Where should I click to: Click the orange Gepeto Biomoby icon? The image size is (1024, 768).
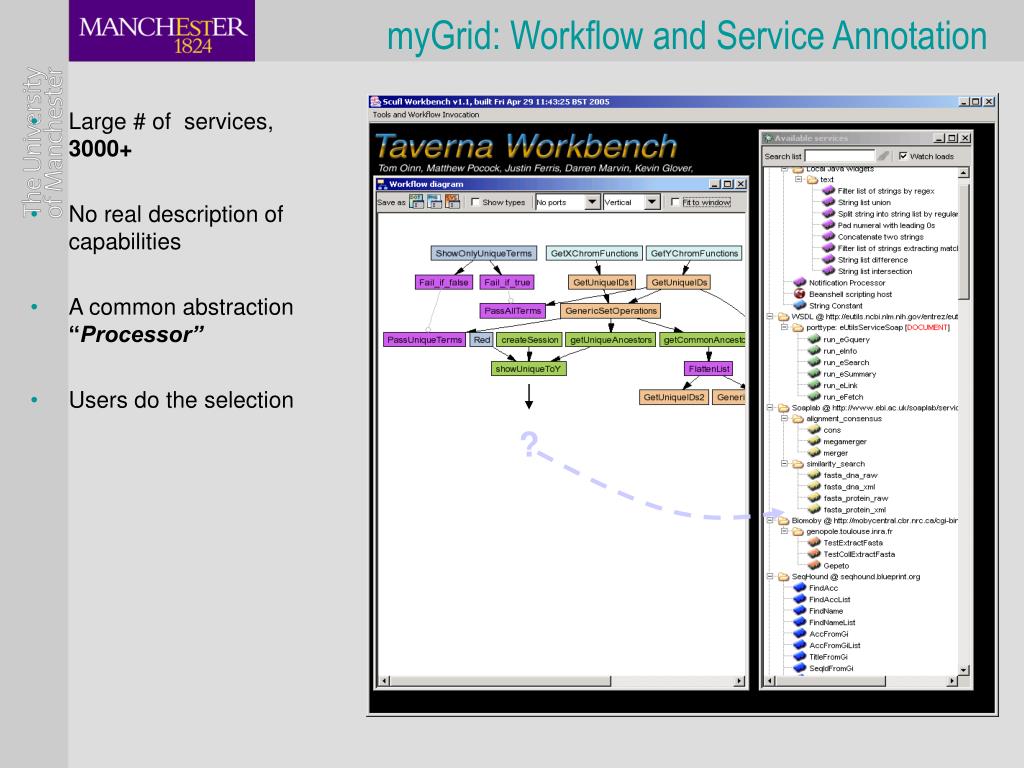pos(814,565)
